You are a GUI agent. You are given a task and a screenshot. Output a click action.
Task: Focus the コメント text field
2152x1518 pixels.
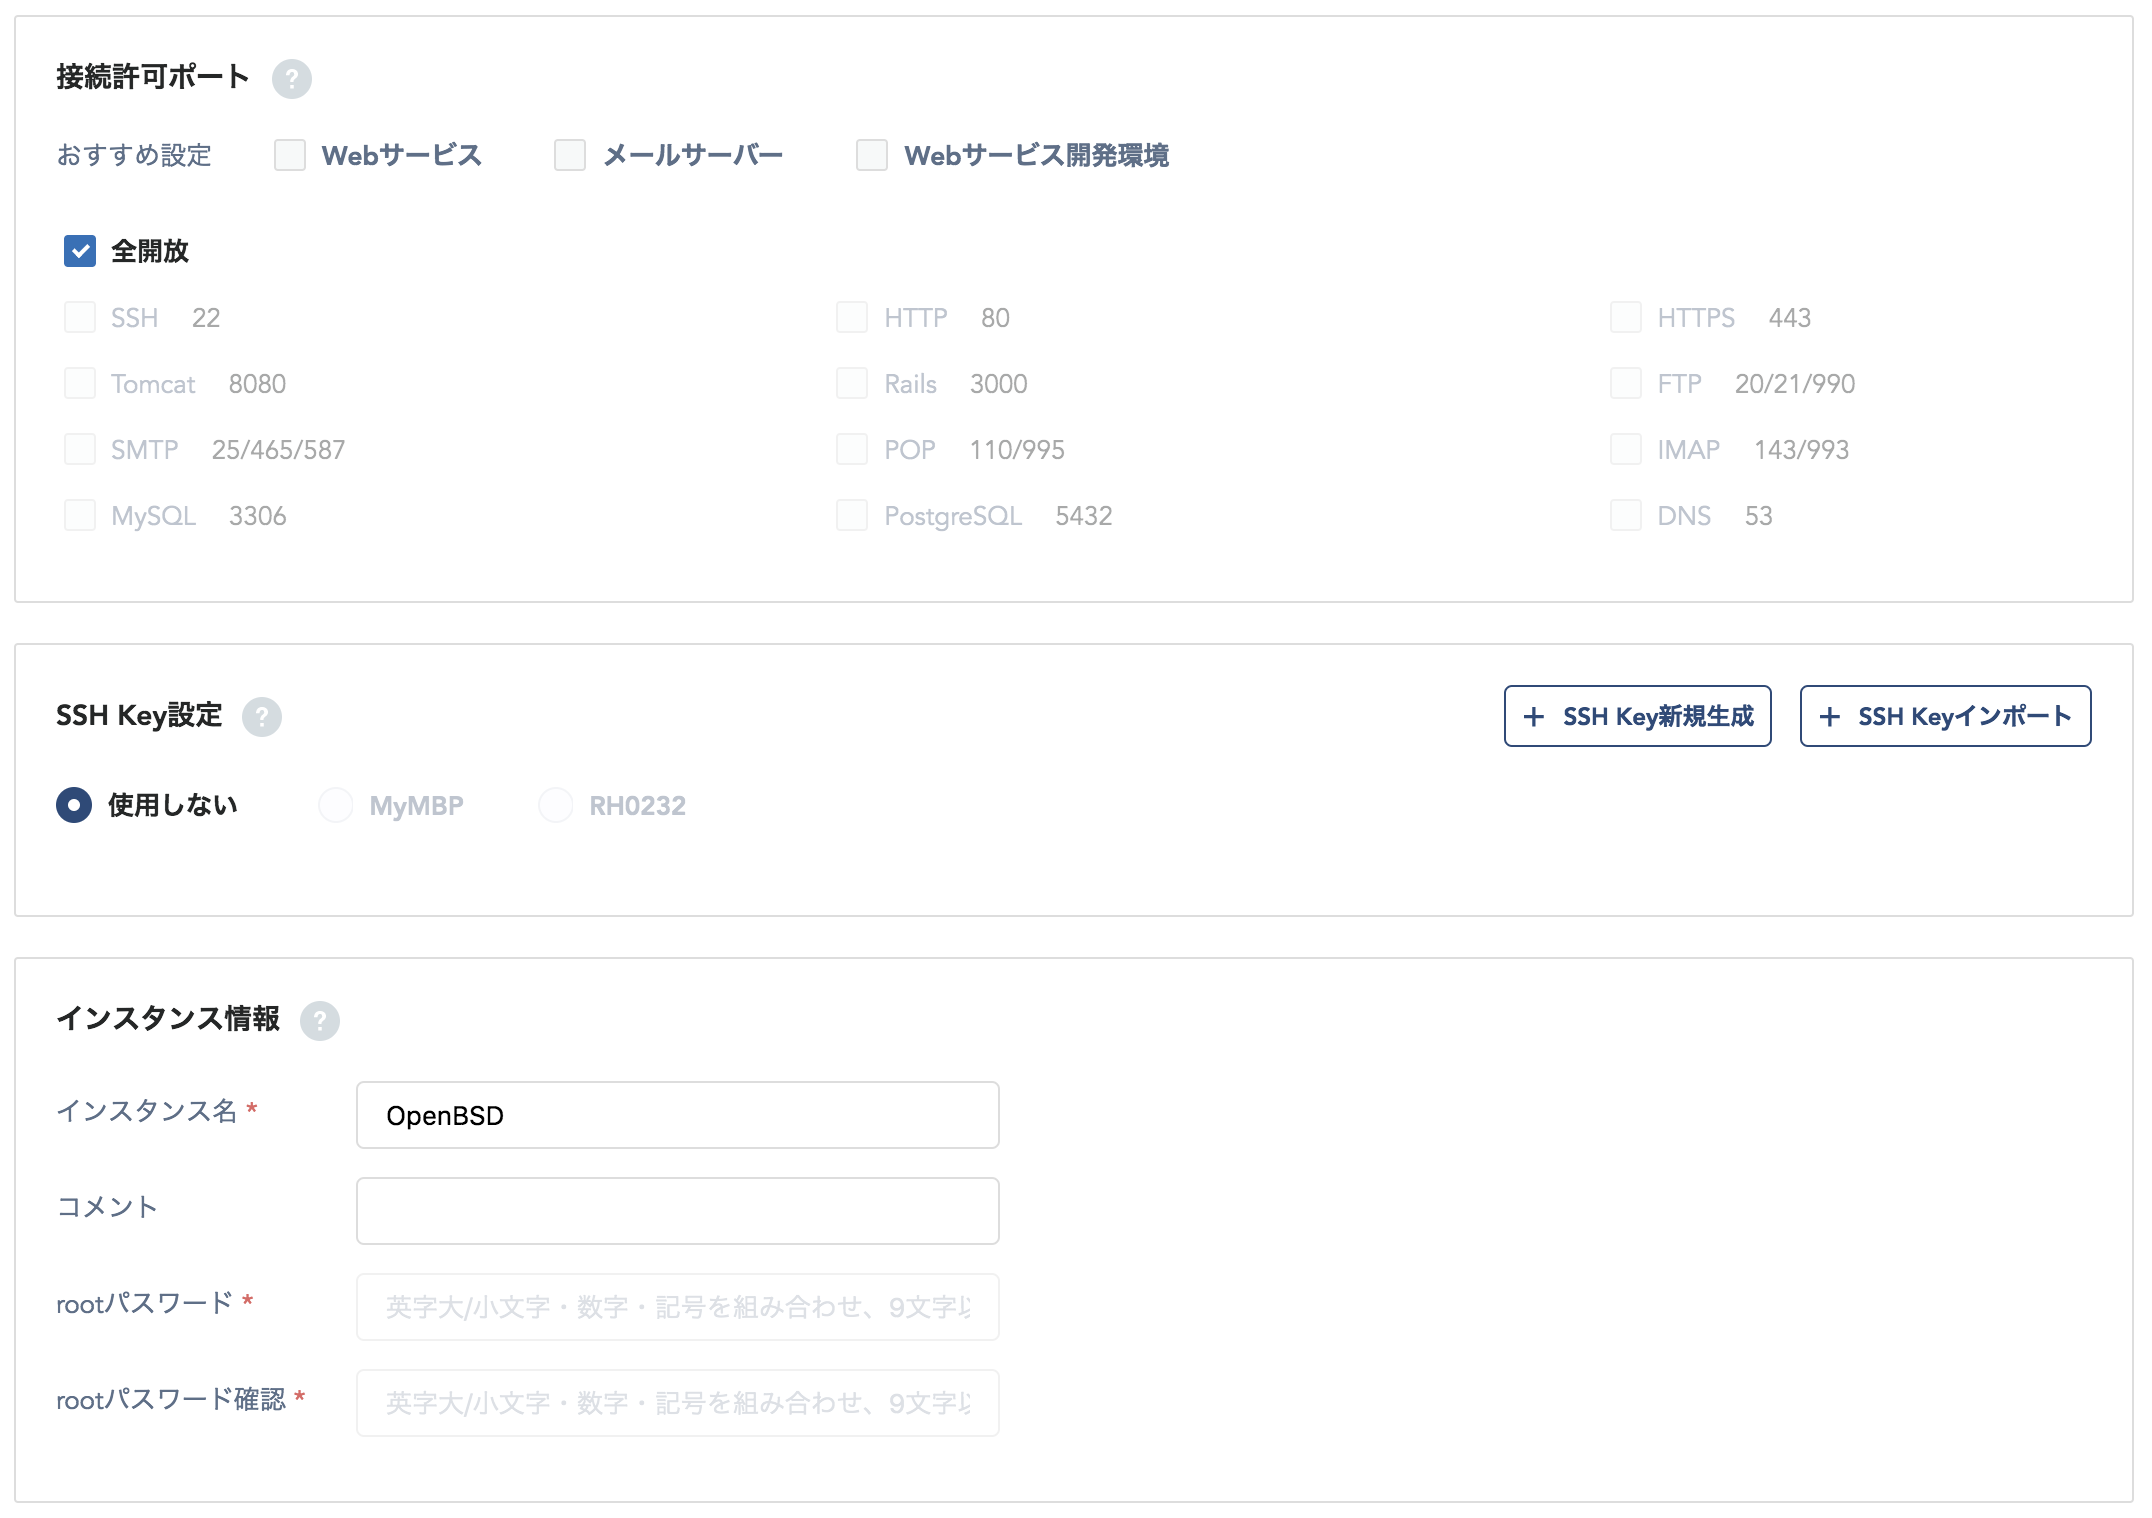point(677,1211)
